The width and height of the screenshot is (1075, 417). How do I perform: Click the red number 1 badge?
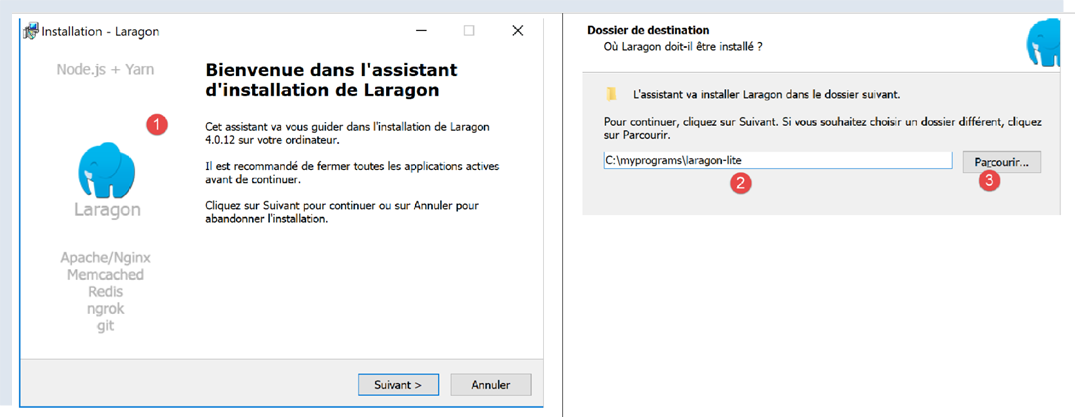point(157,124)
